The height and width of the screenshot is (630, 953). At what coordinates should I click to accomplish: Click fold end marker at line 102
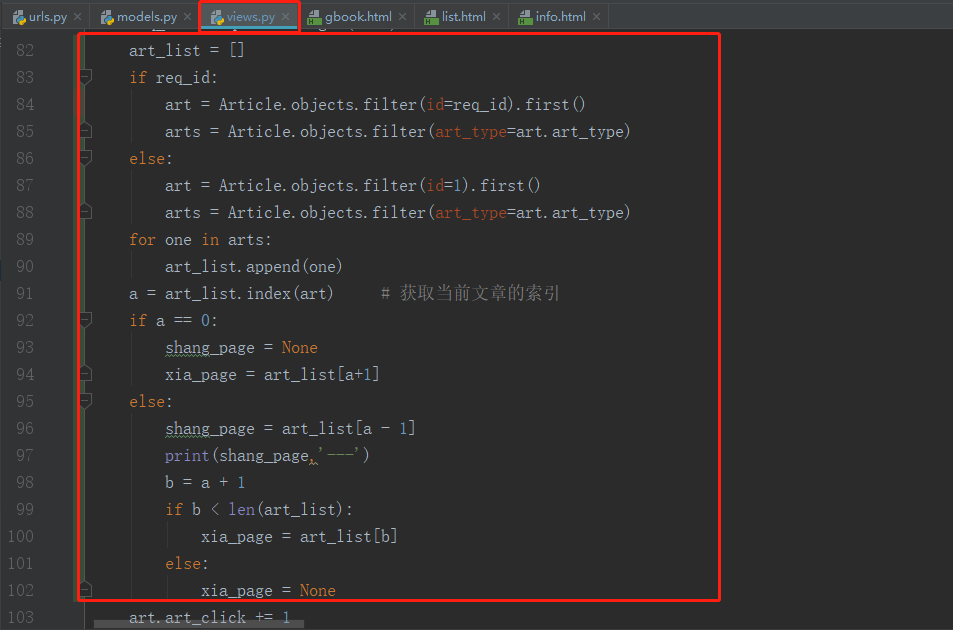[x=86, y=589]
